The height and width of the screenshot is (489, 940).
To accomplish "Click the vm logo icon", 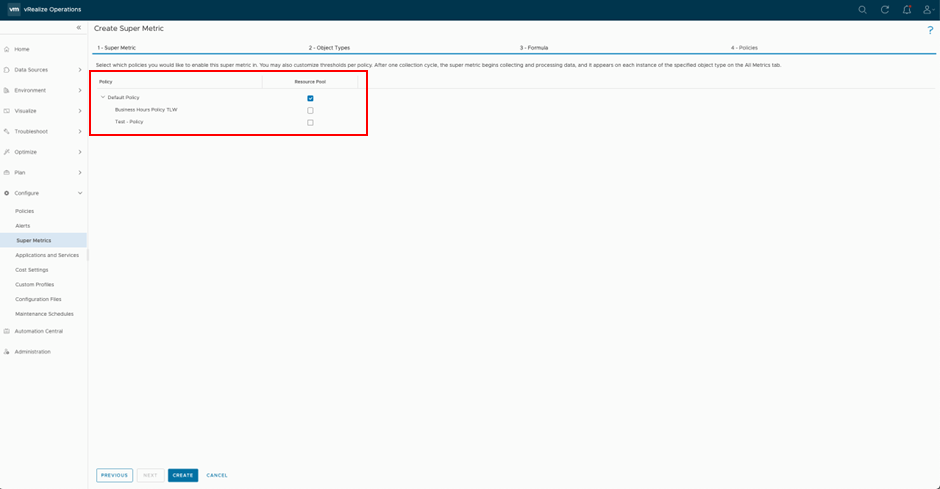I will pyautogui.click(x=13, y=10).
